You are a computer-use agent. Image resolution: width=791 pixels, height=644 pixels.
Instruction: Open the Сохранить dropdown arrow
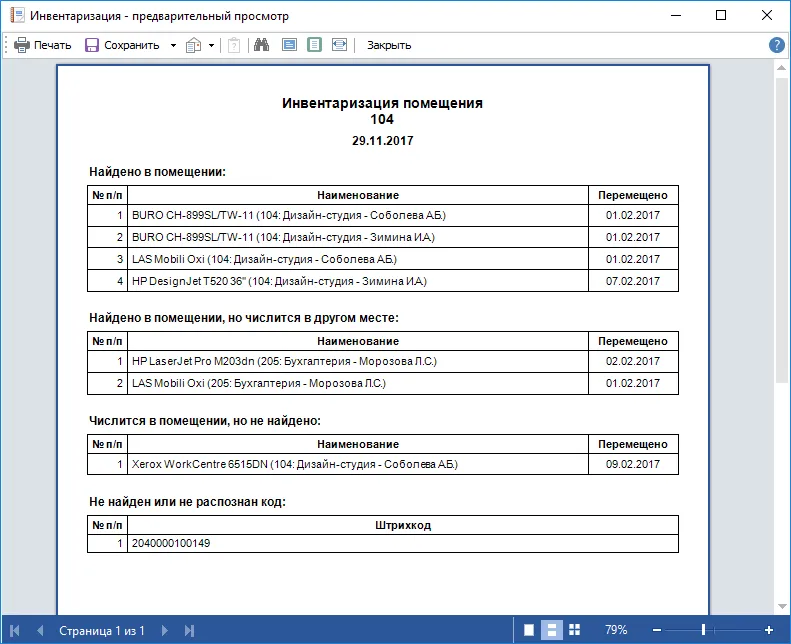[173, 45]
